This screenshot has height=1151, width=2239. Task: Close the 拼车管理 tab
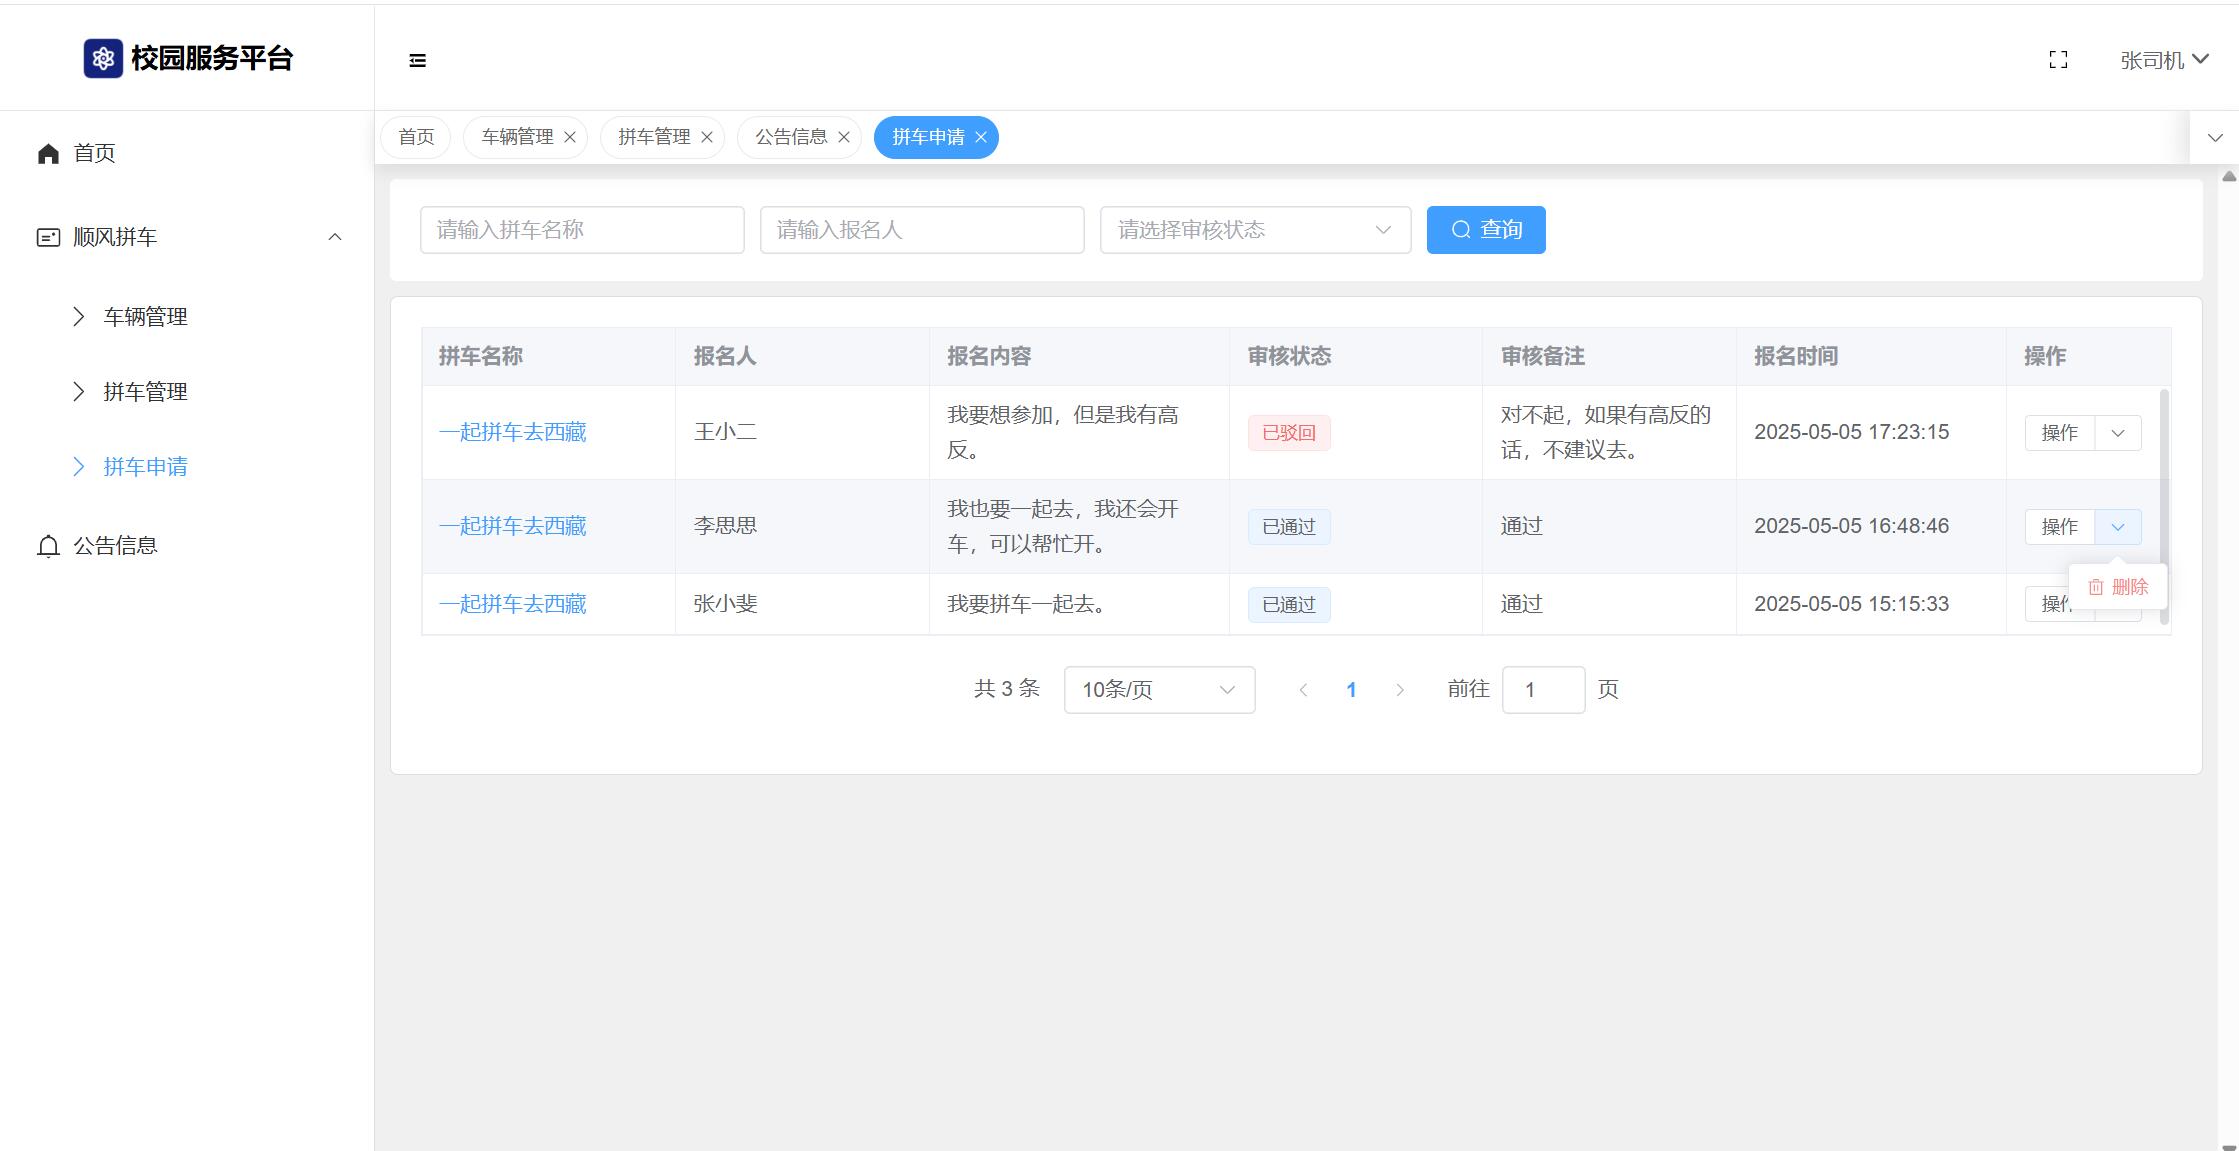pos(707,137)
